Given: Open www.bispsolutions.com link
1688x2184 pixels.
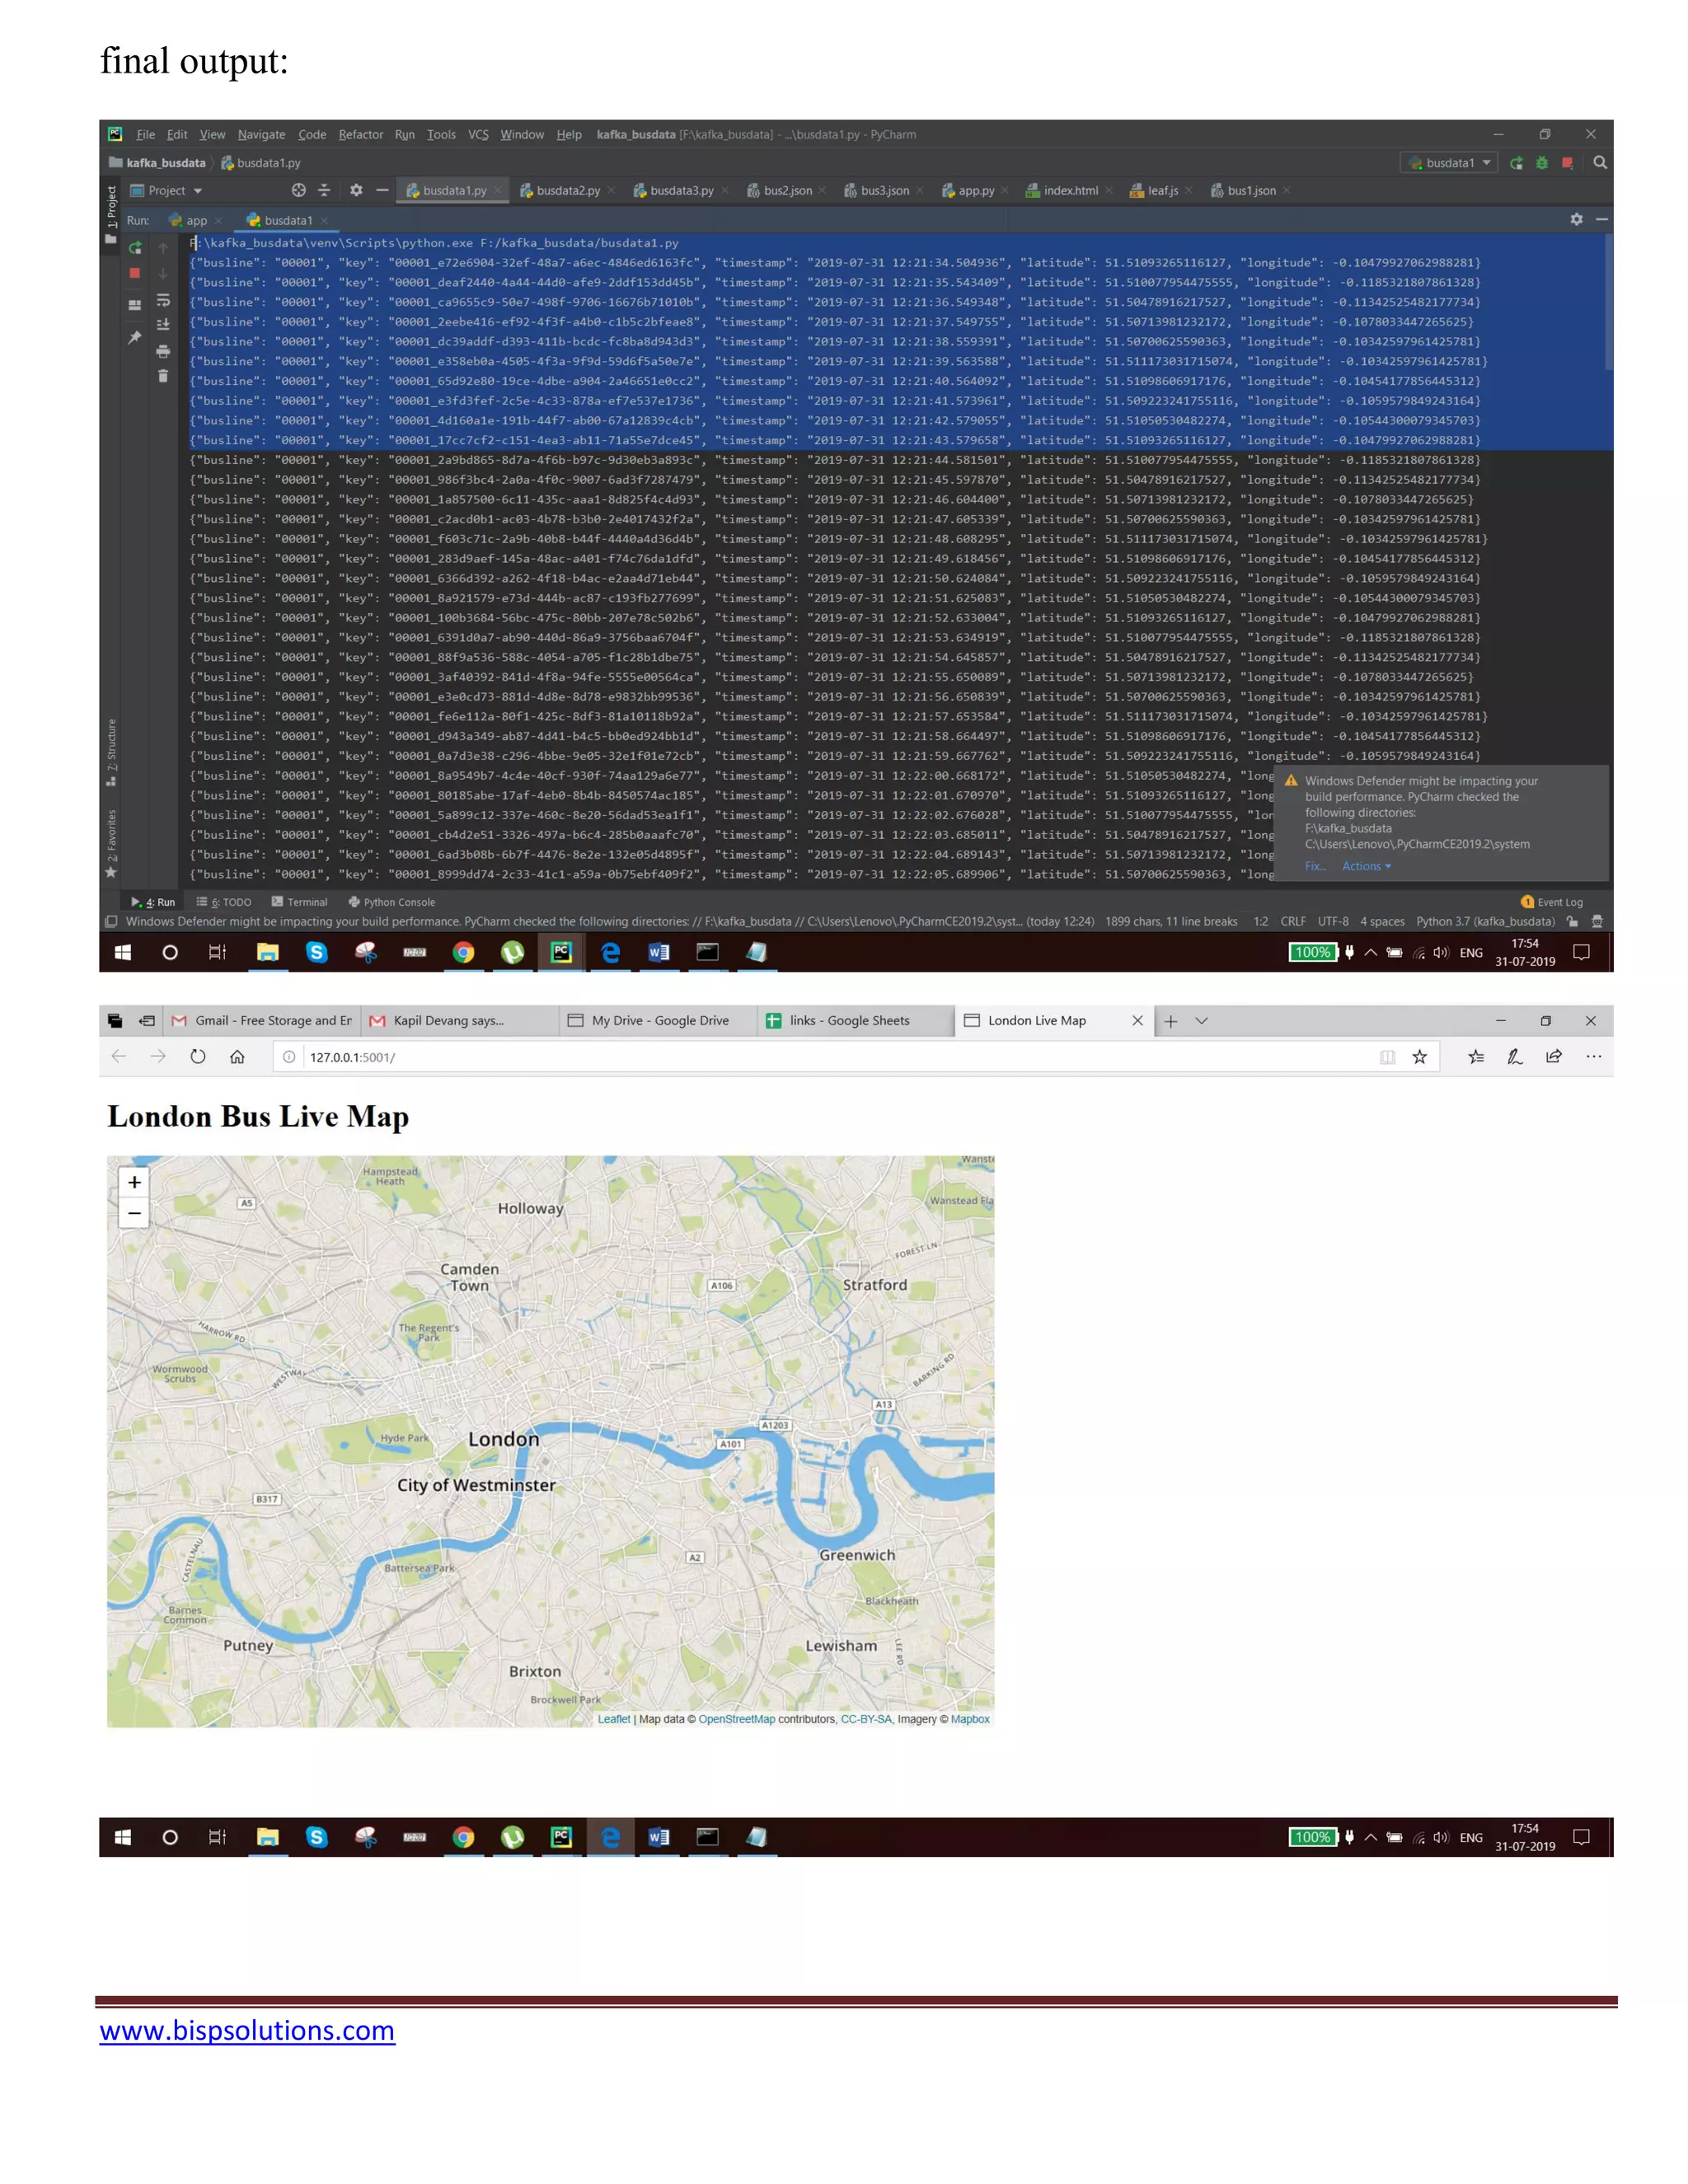Looking at the screenshot, I should (x=247, y=2031).
